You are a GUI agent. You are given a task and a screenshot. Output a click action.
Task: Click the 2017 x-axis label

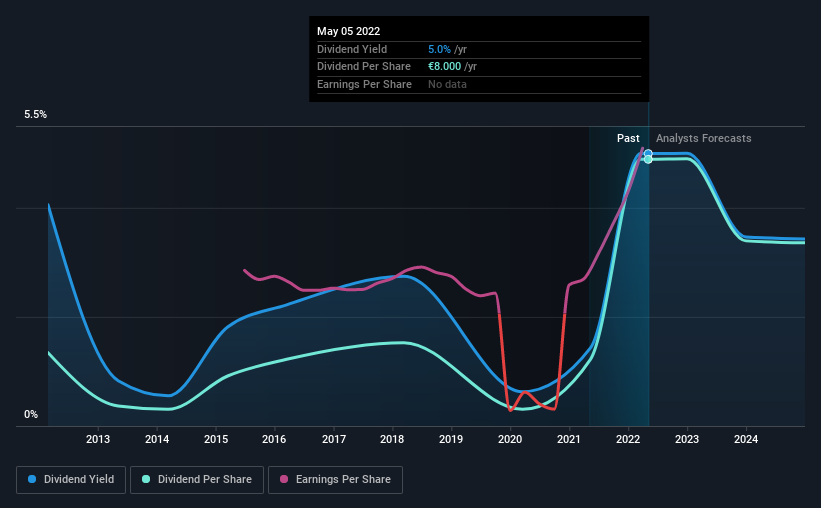334,439
